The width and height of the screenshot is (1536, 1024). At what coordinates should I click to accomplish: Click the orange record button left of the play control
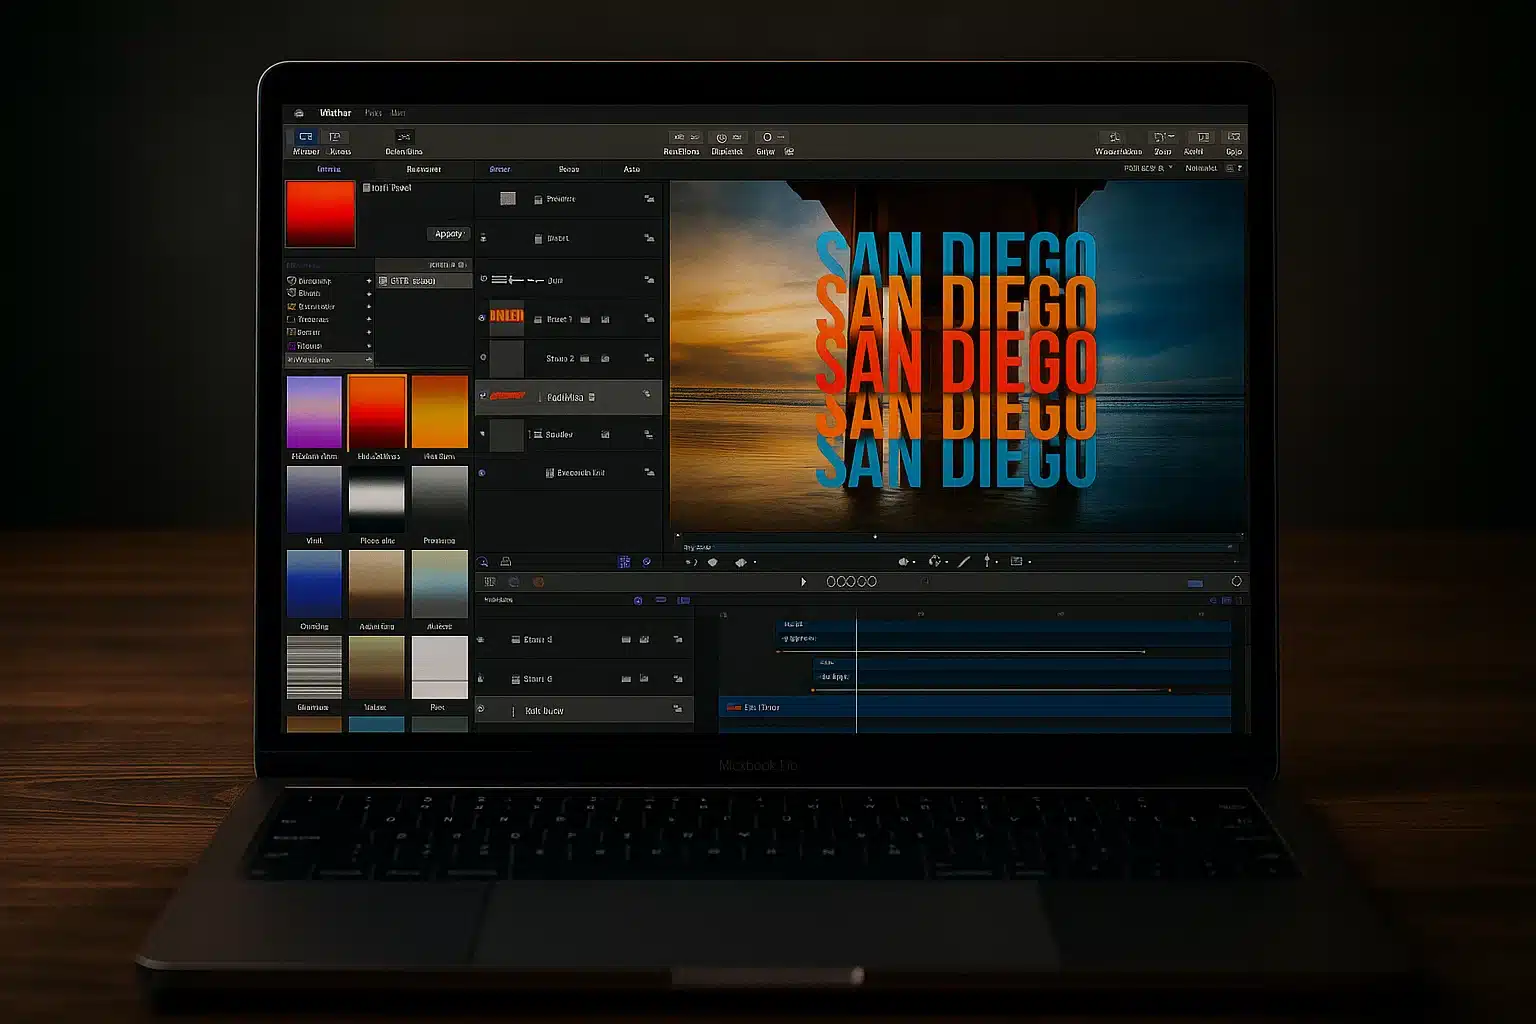tap(538, 581)
